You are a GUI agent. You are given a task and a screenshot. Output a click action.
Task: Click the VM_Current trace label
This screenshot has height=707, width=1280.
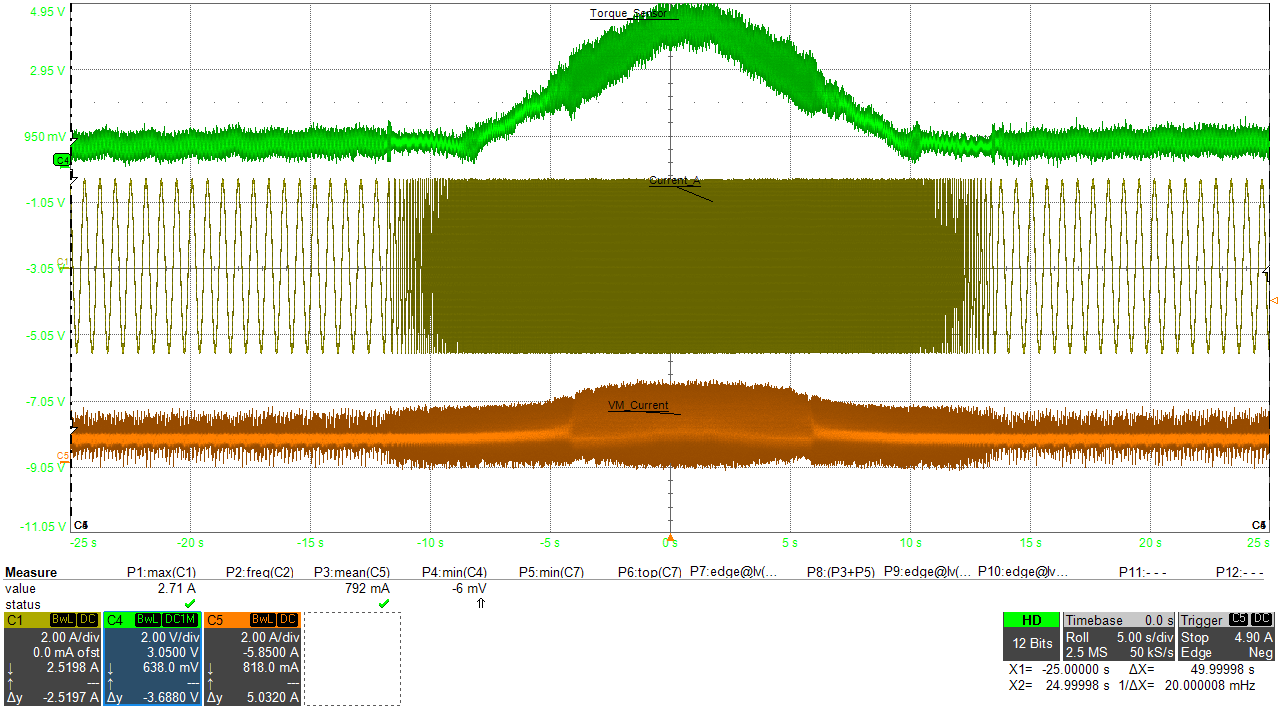pos(638,406)
